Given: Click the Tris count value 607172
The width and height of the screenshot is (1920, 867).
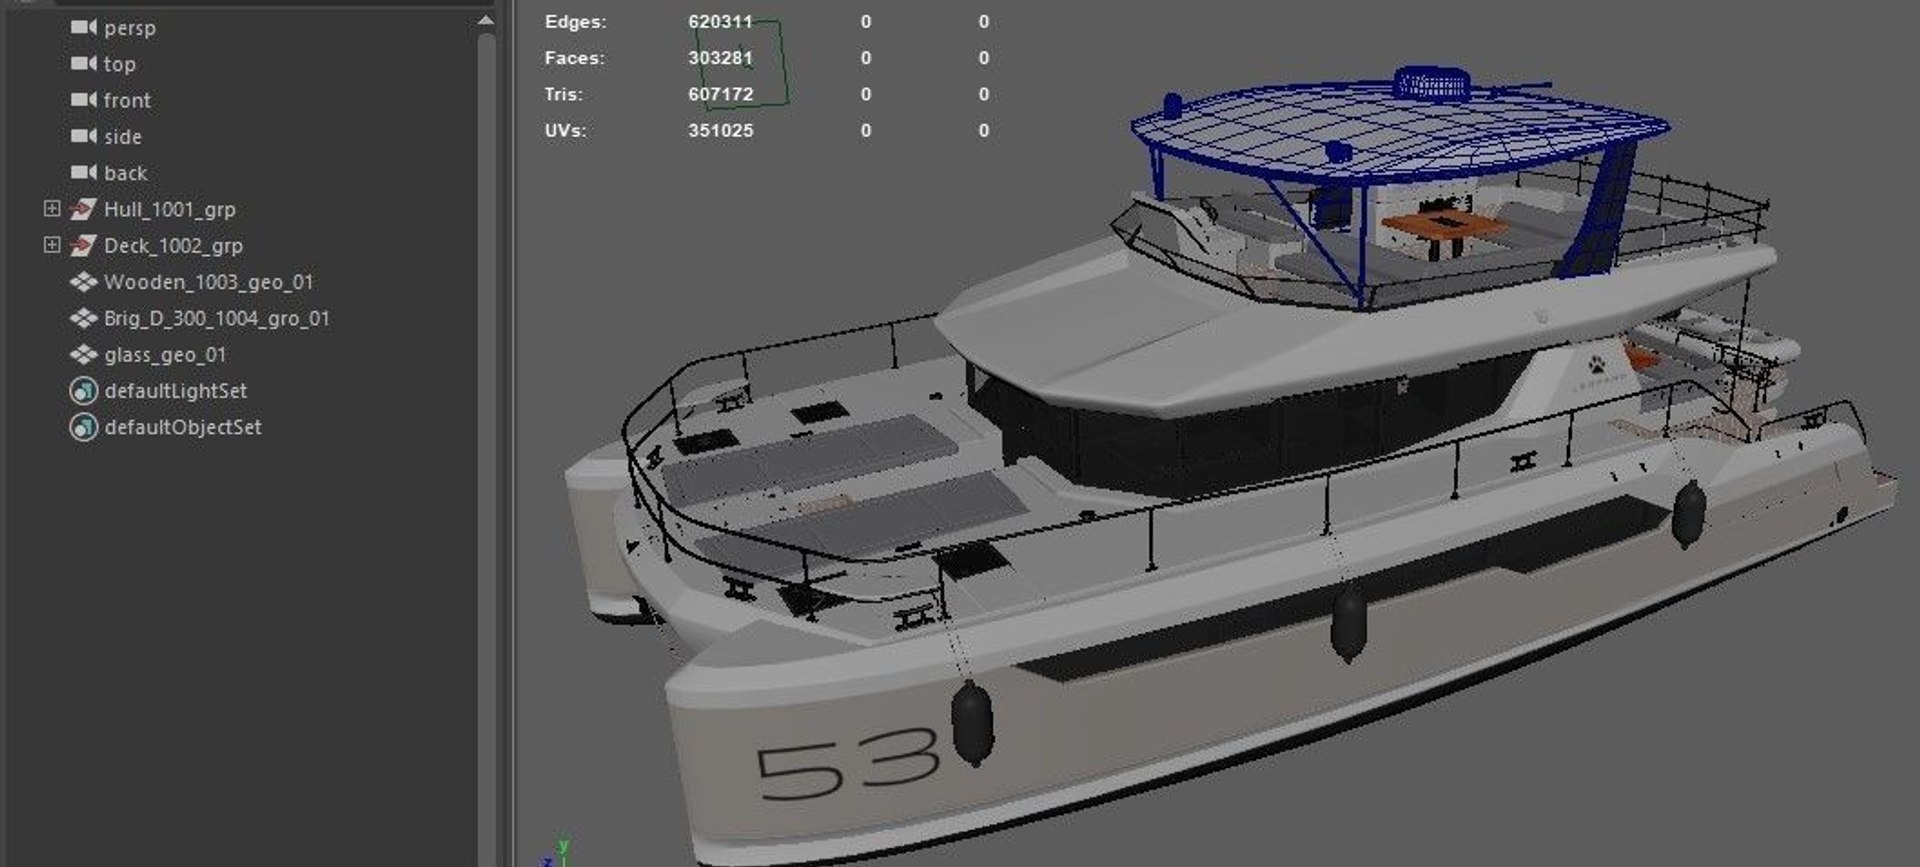Looking at the screenshot, I should pyautogui.click(x=720, y=94).
